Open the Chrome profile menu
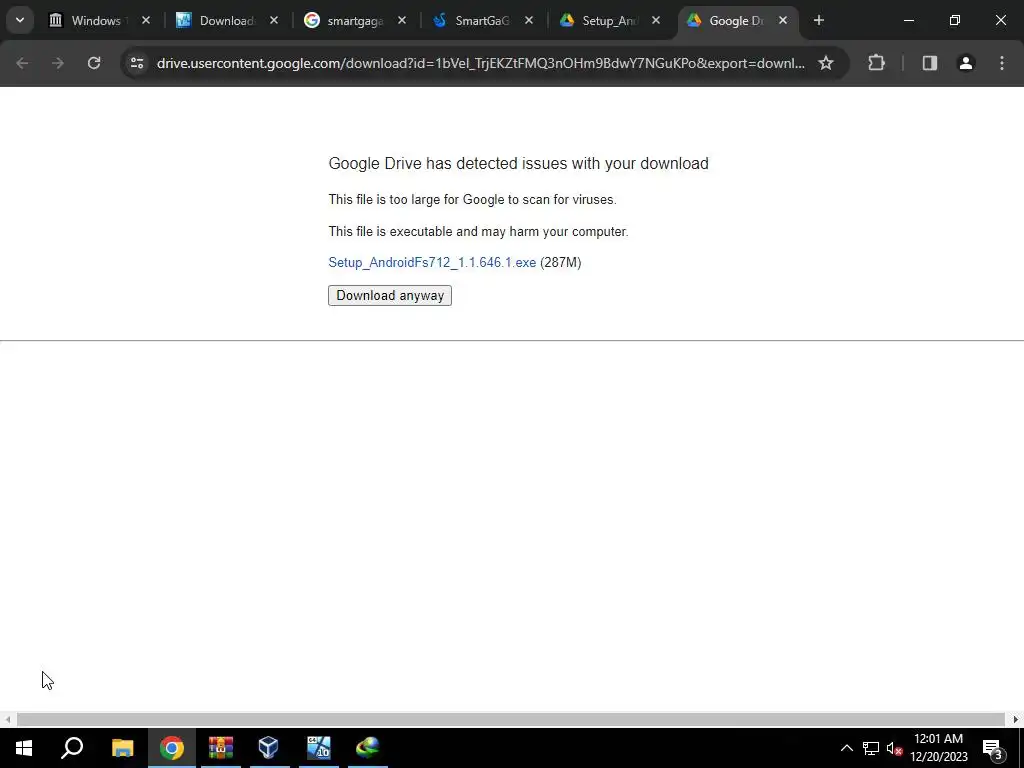Viewport: 1024px width, 768px height. pyautogui.click(x=966, y=63)
